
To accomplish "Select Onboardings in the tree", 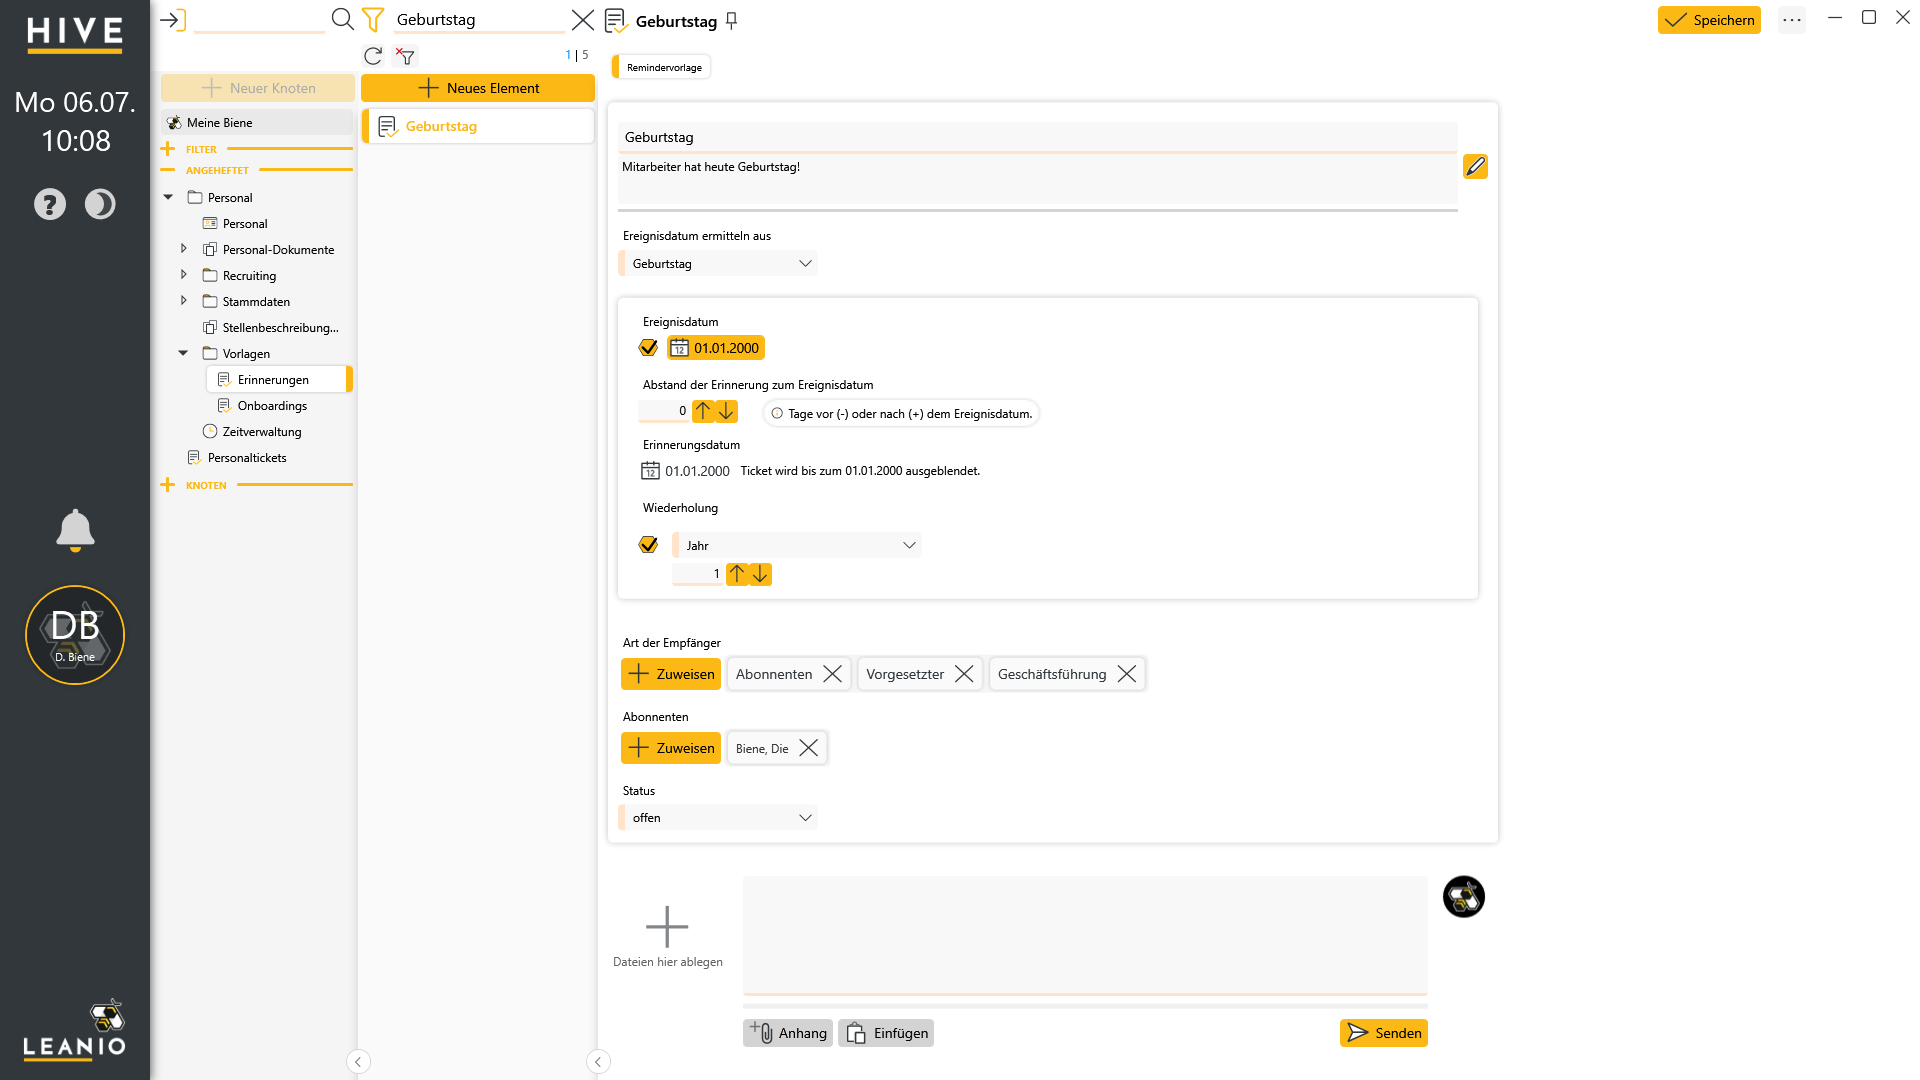I will pyautogui.click(x=272, y=406).
